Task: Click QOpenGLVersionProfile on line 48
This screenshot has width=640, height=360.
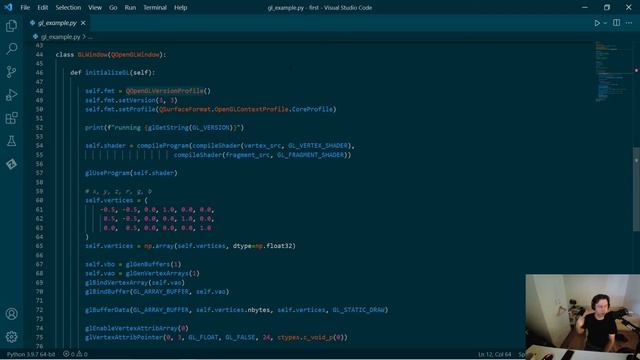Action: [164, 91]
